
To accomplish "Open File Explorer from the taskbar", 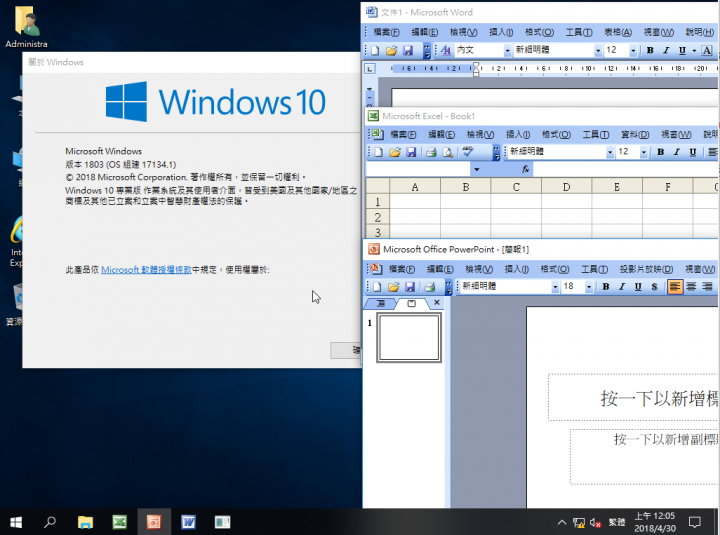I will pos(85,522).
